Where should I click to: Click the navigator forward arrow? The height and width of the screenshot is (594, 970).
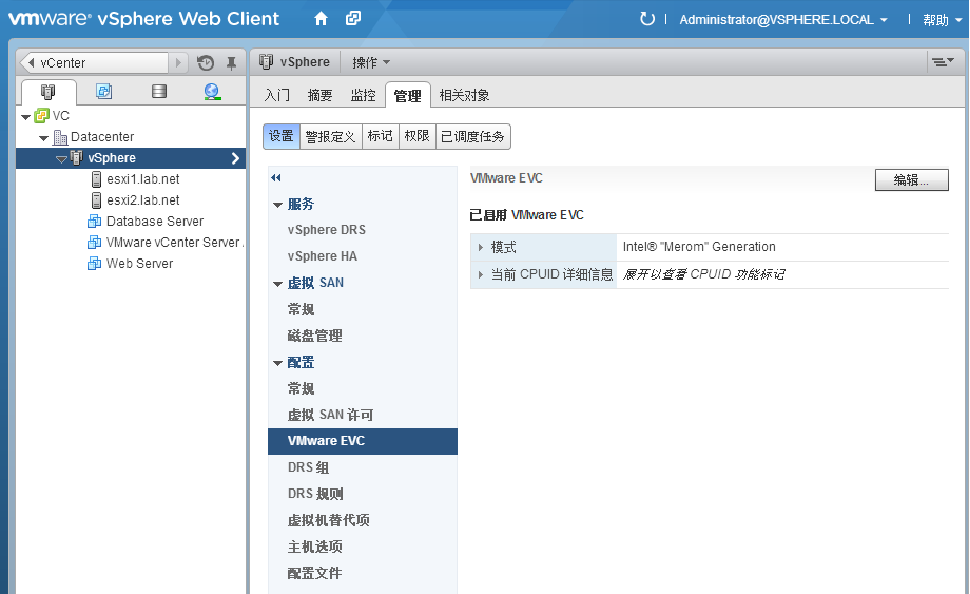click(x=178, y=63)
